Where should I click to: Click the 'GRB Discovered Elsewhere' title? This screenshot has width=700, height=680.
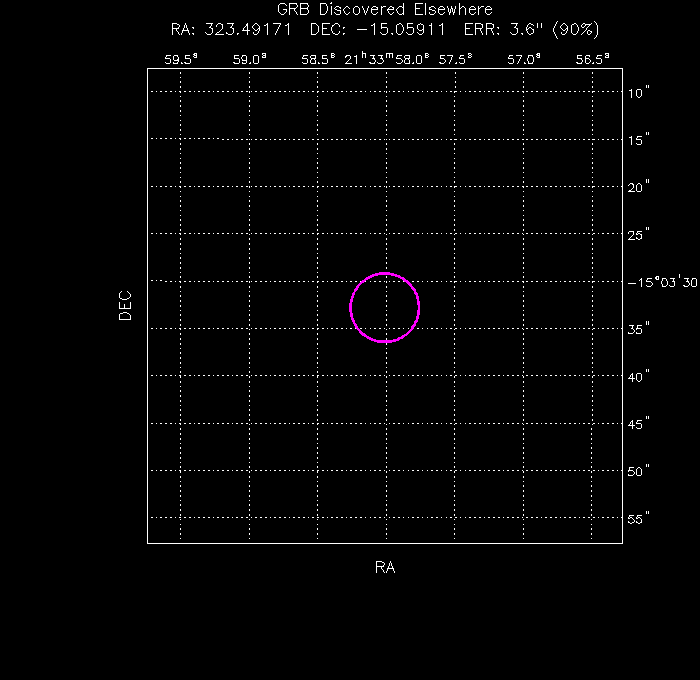pos(385,9)
